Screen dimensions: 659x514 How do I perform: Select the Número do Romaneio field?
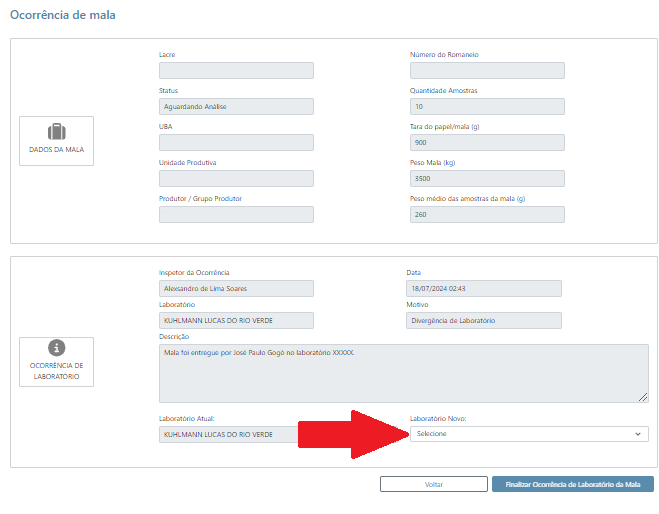tap(487, 71)
